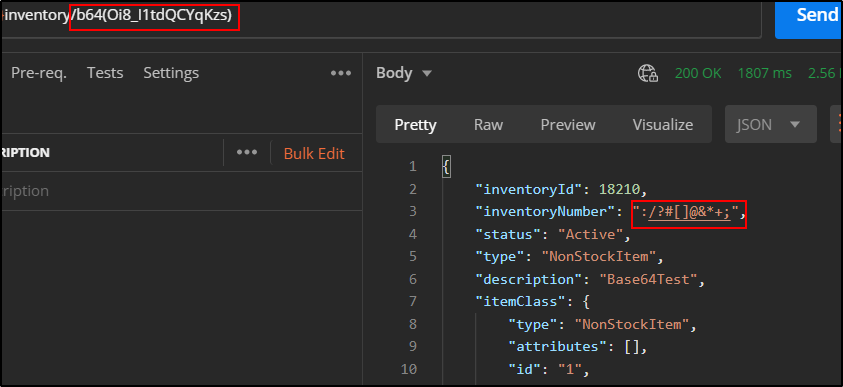
Task: Click the 200 OK status text
Action: click(x=698, y=73)
